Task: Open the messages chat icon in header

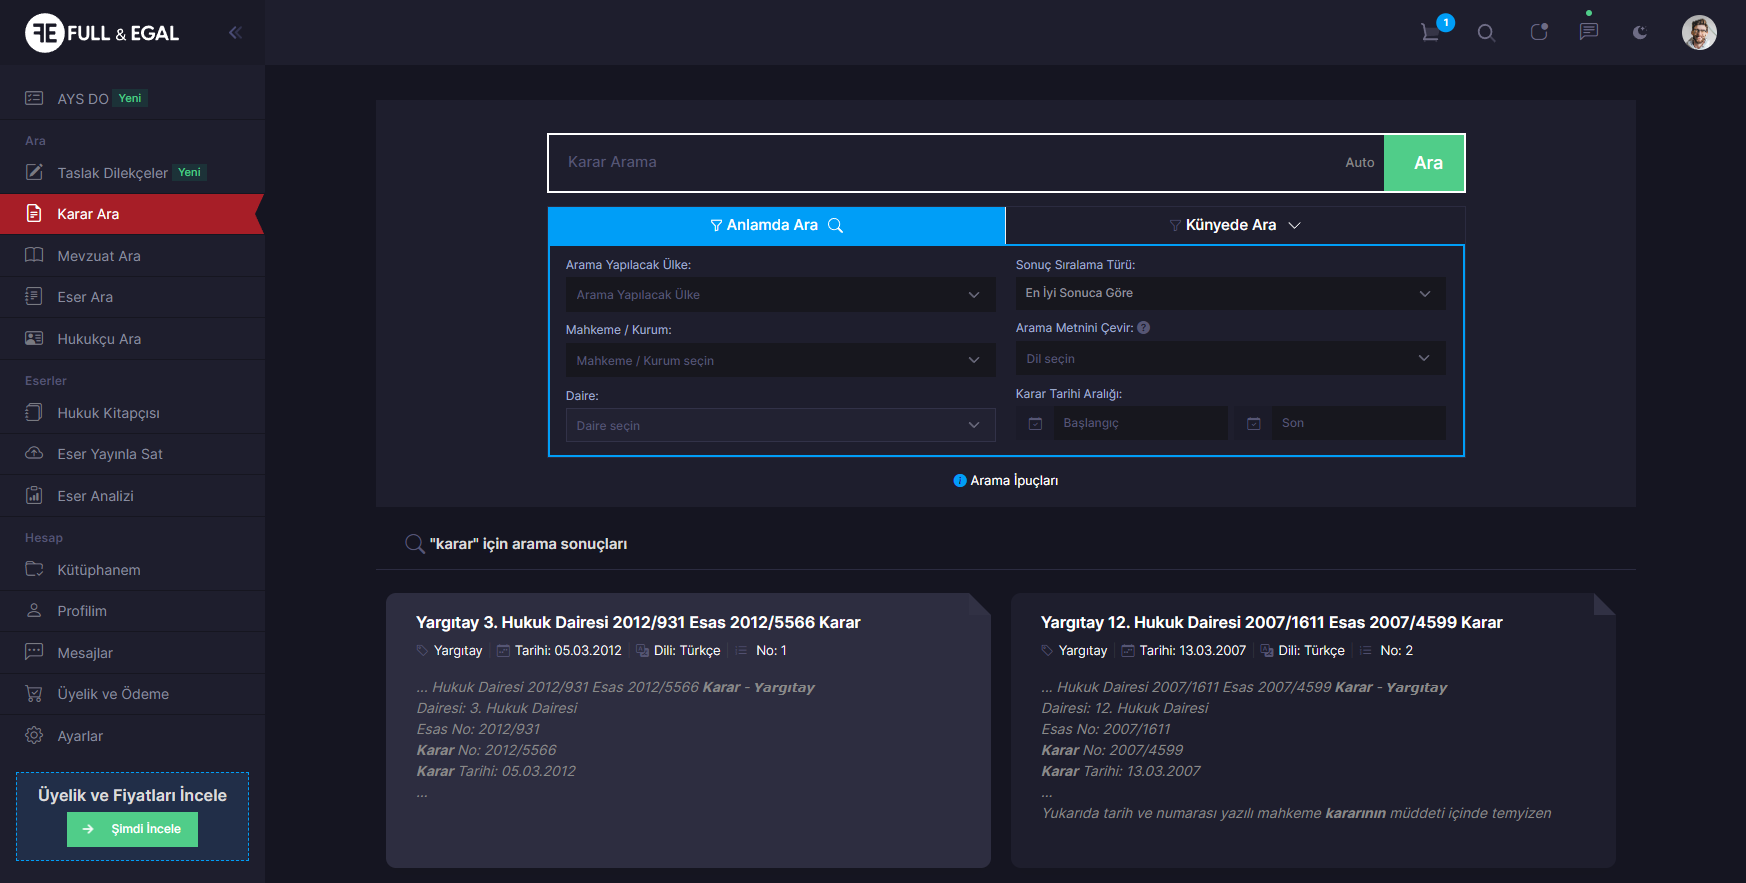Action: click(x=1588, y=32)
